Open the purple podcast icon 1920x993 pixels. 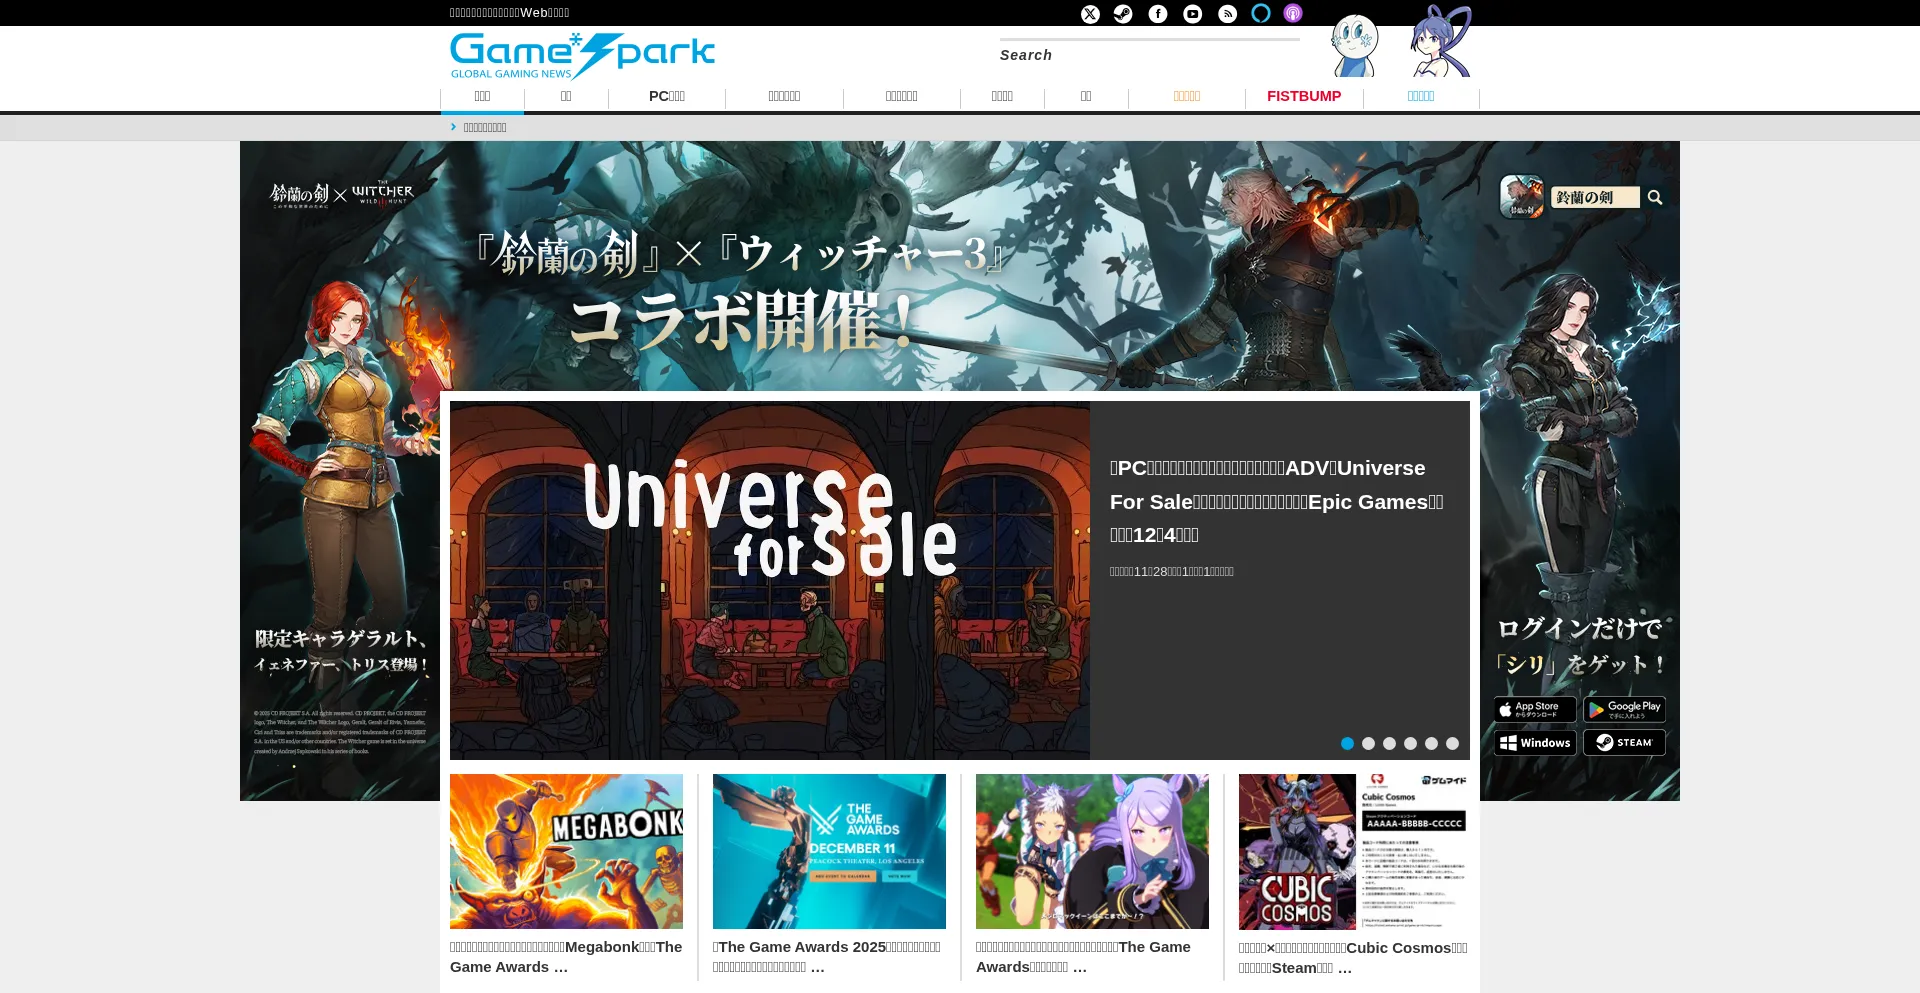tap(1293, 14)
